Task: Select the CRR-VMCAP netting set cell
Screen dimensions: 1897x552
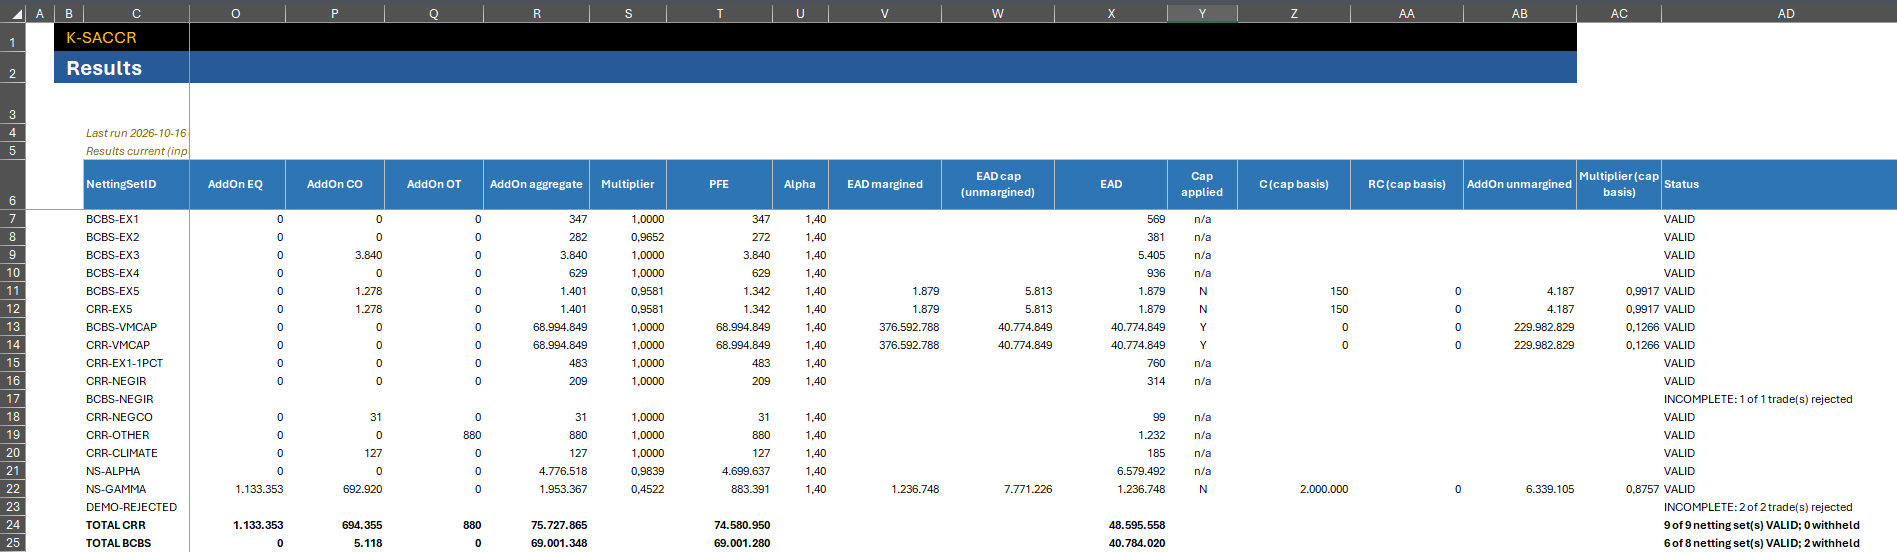Action: 136,345
